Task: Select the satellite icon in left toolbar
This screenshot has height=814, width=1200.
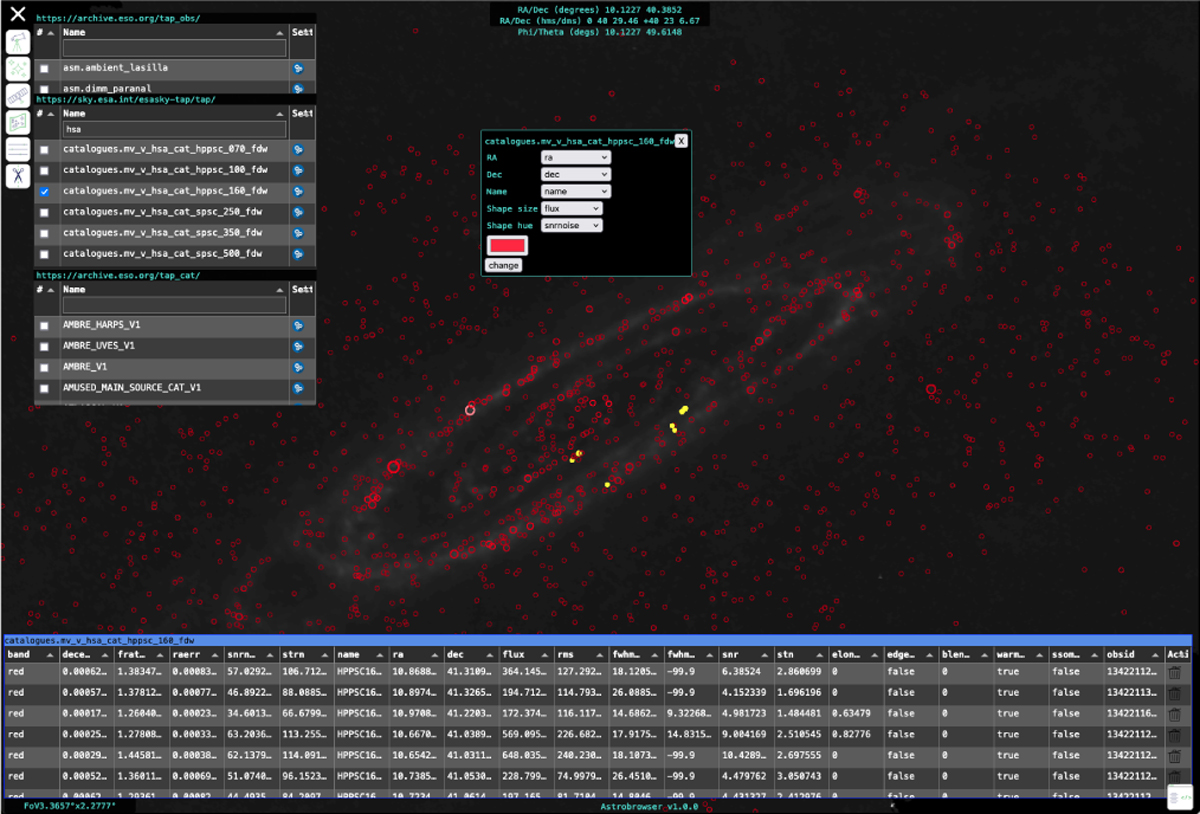Action: (x=17, y=96)
